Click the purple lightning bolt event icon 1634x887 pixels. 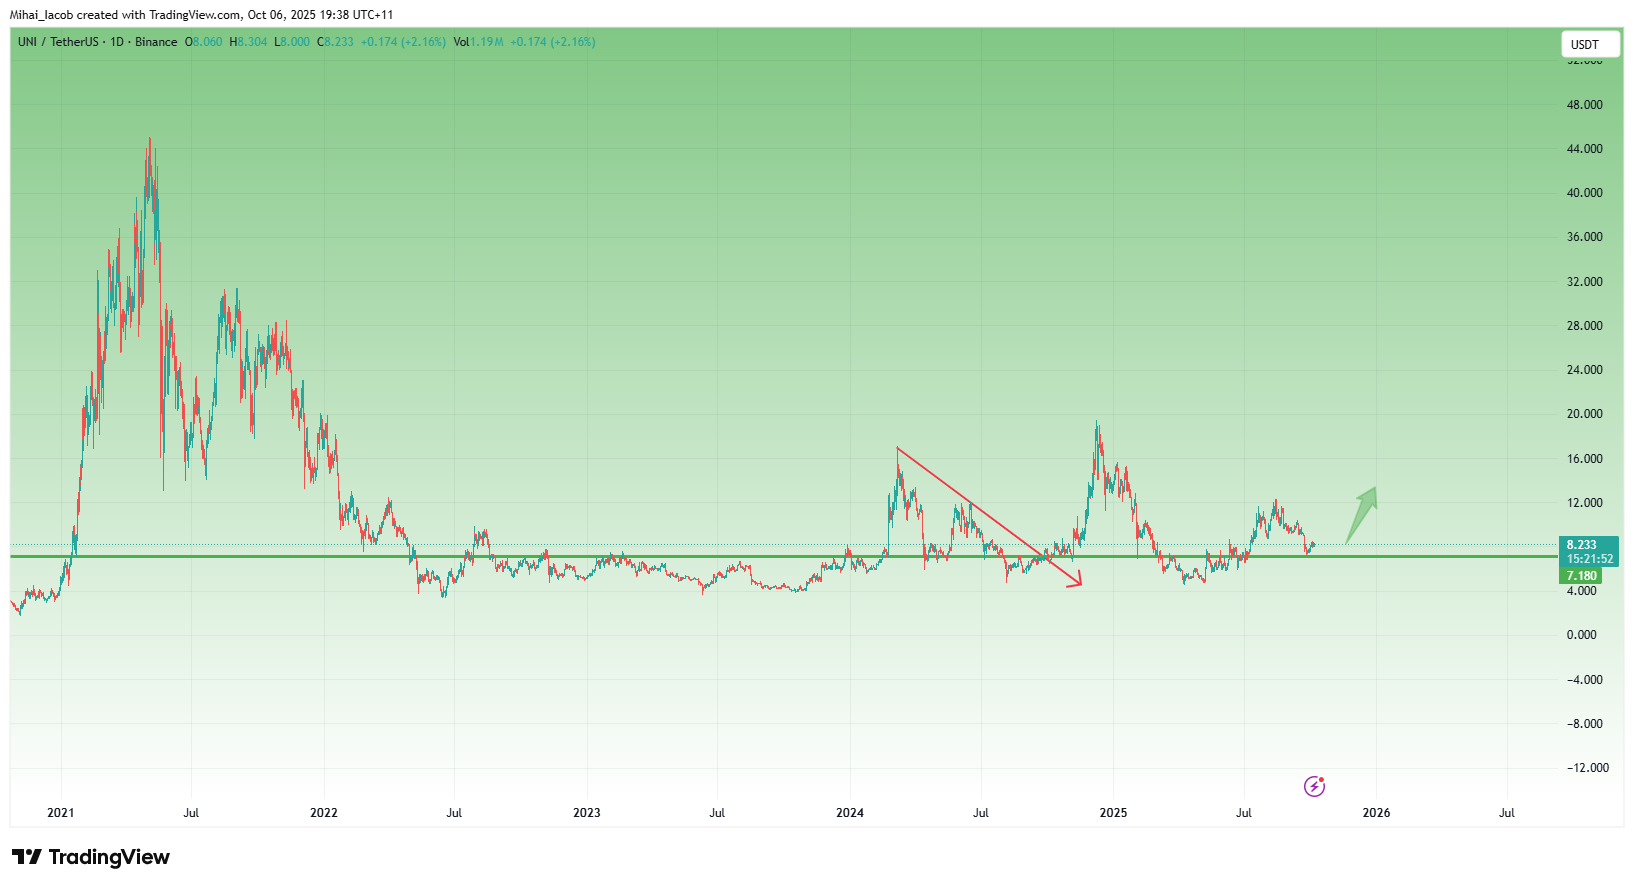1314,786
